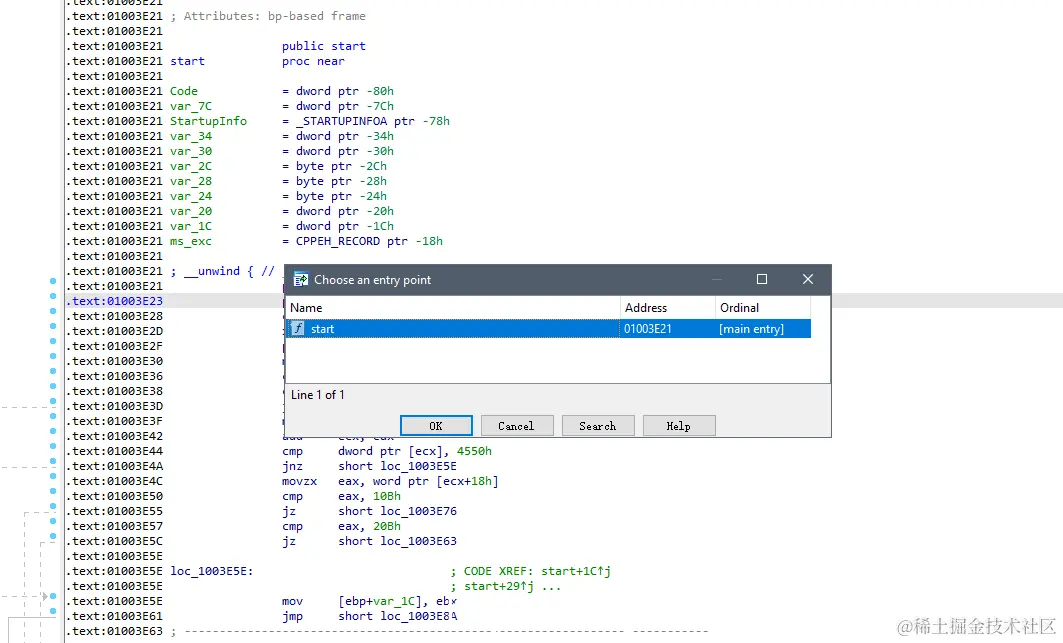Click the loc_1003E5E: label definition
The image size is (1063, 643).
tap(212, 571)
